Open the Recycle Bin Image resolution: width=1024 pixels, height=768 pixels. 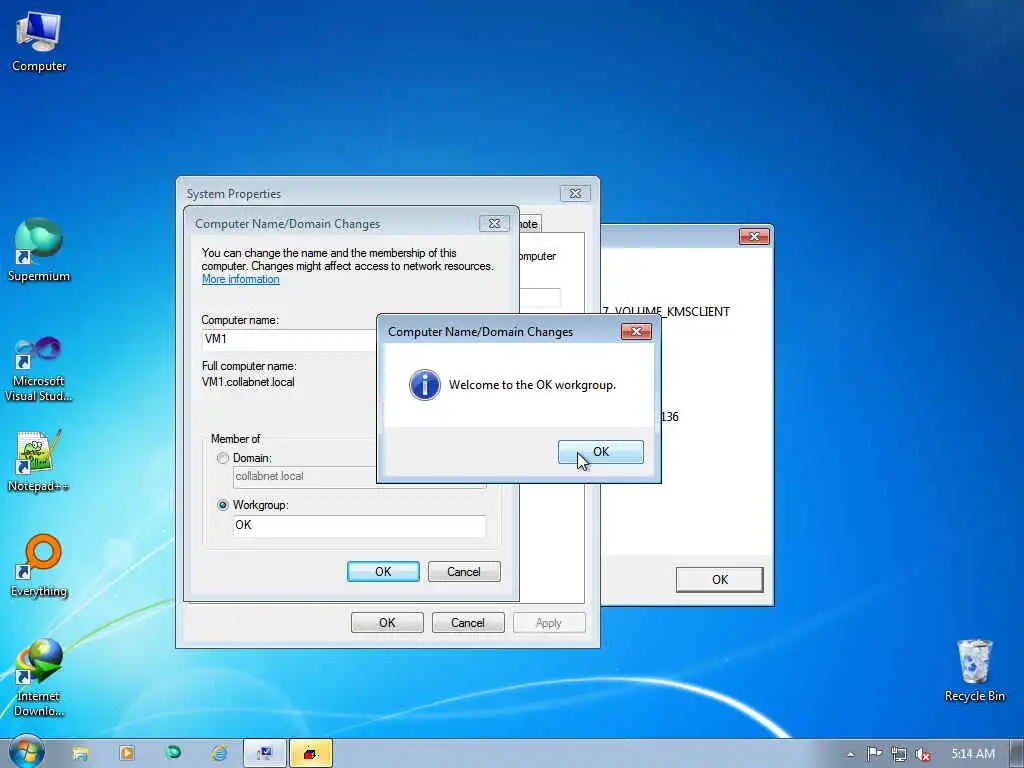tap(974, 670)
